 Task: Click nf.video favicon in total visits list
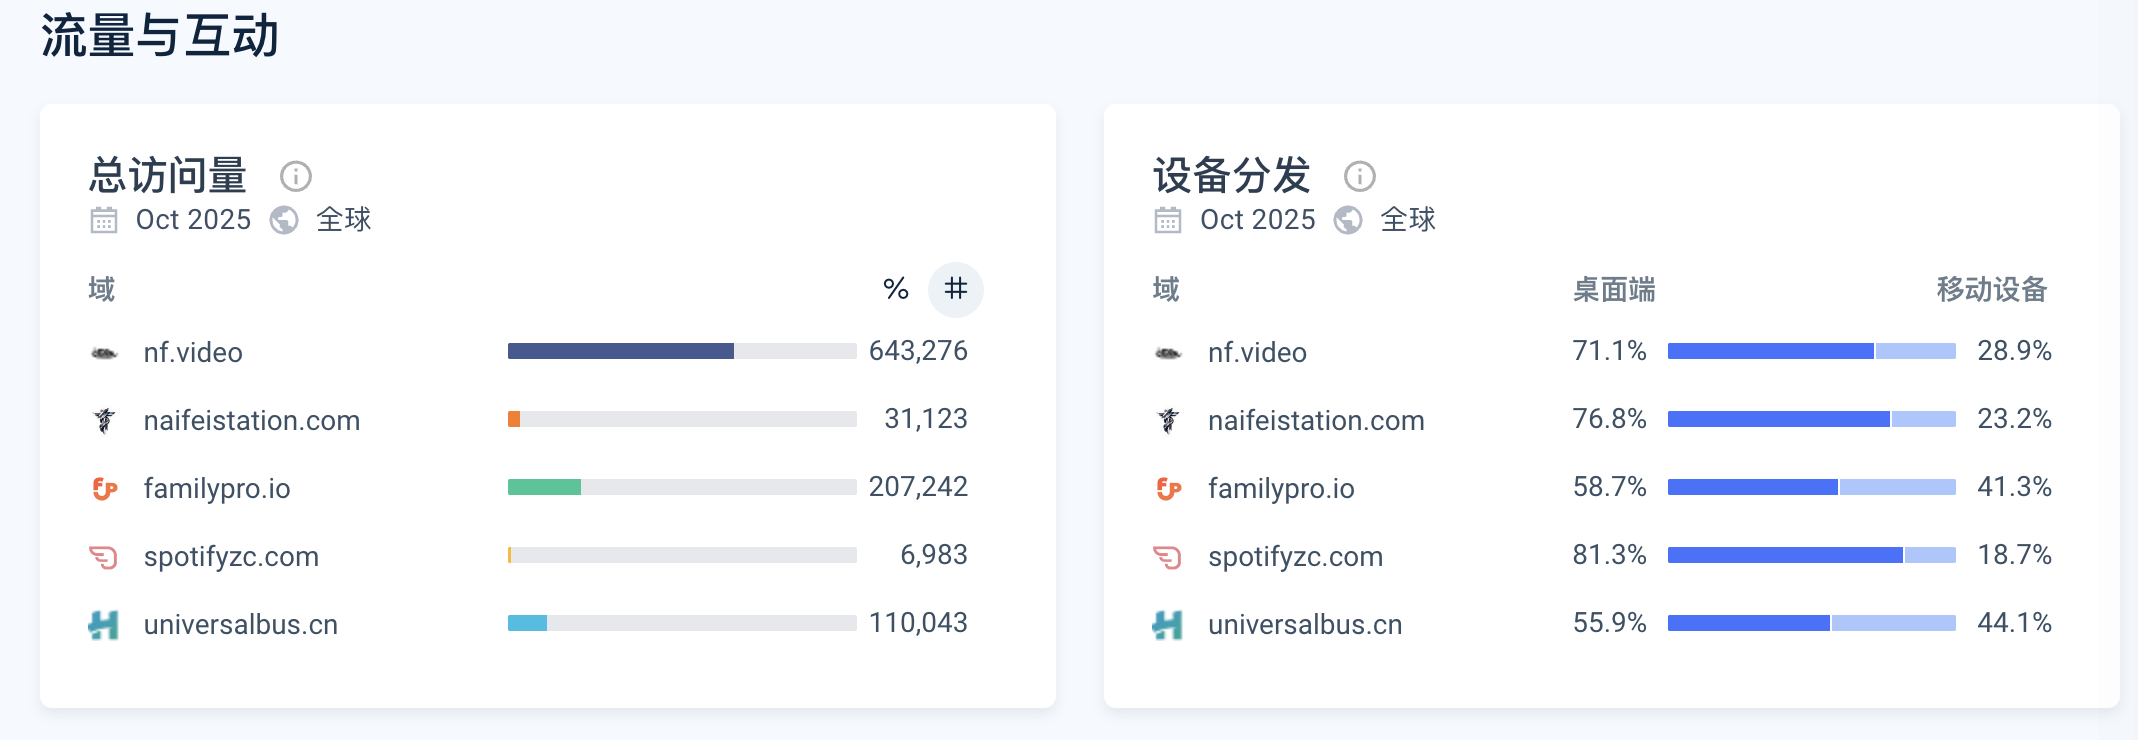coord(104,353)
